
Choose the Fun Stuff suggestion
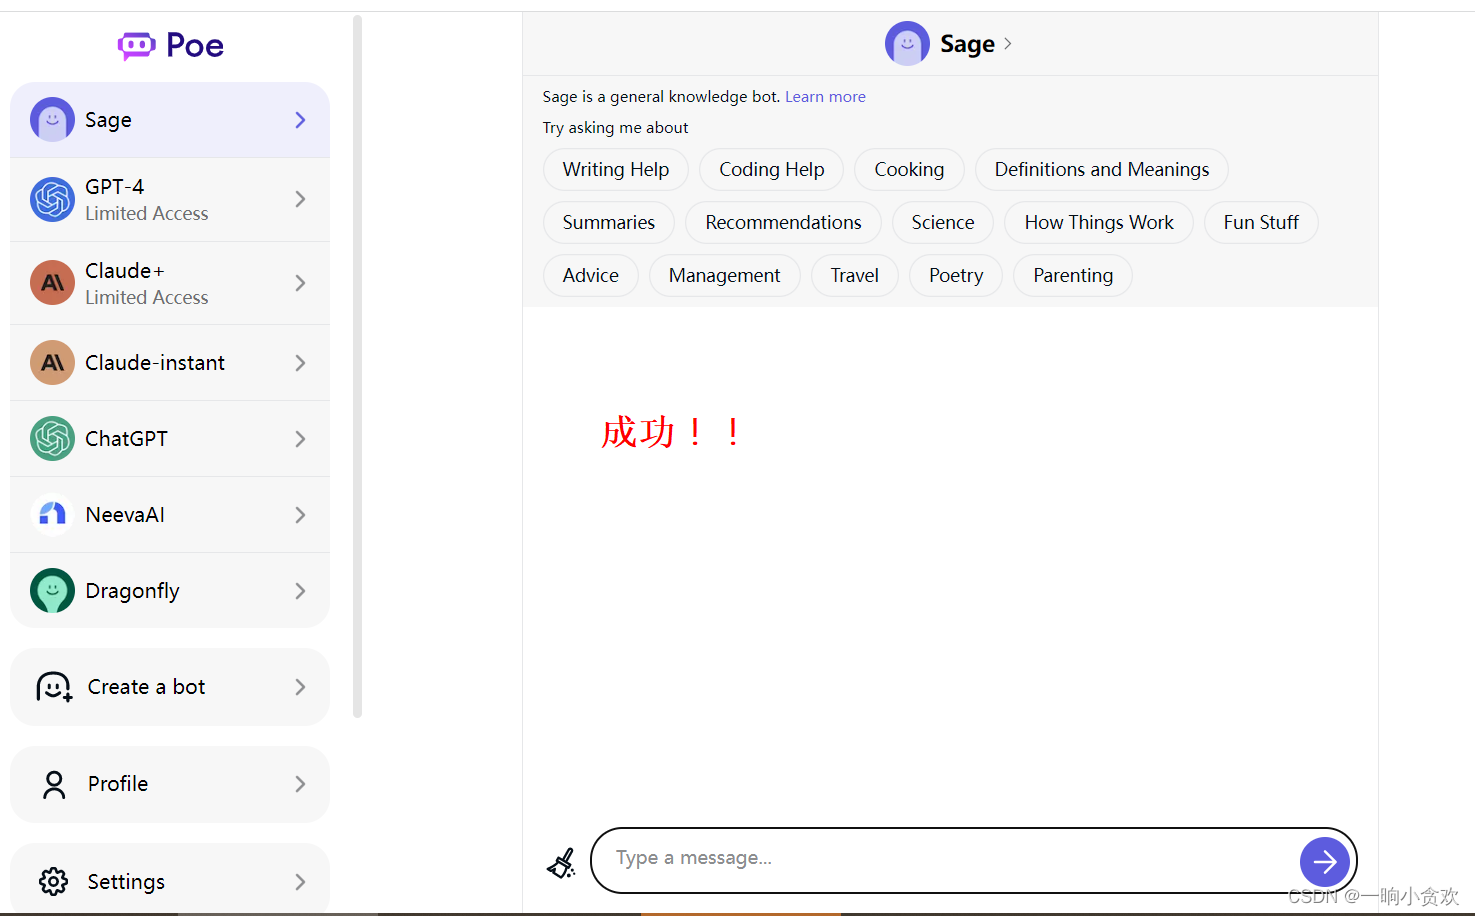[x=1261, y=223]
